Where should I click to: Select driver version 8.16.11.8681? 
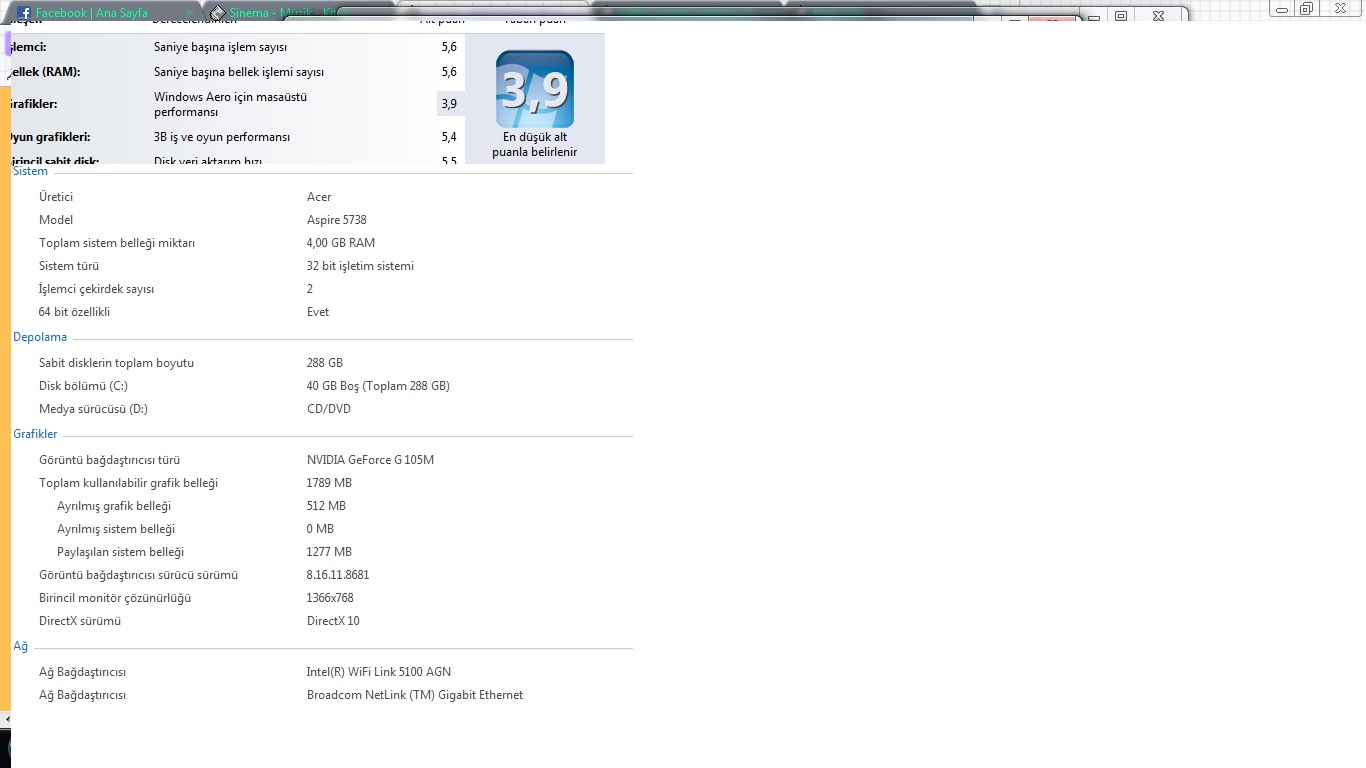tap(338, 575)
